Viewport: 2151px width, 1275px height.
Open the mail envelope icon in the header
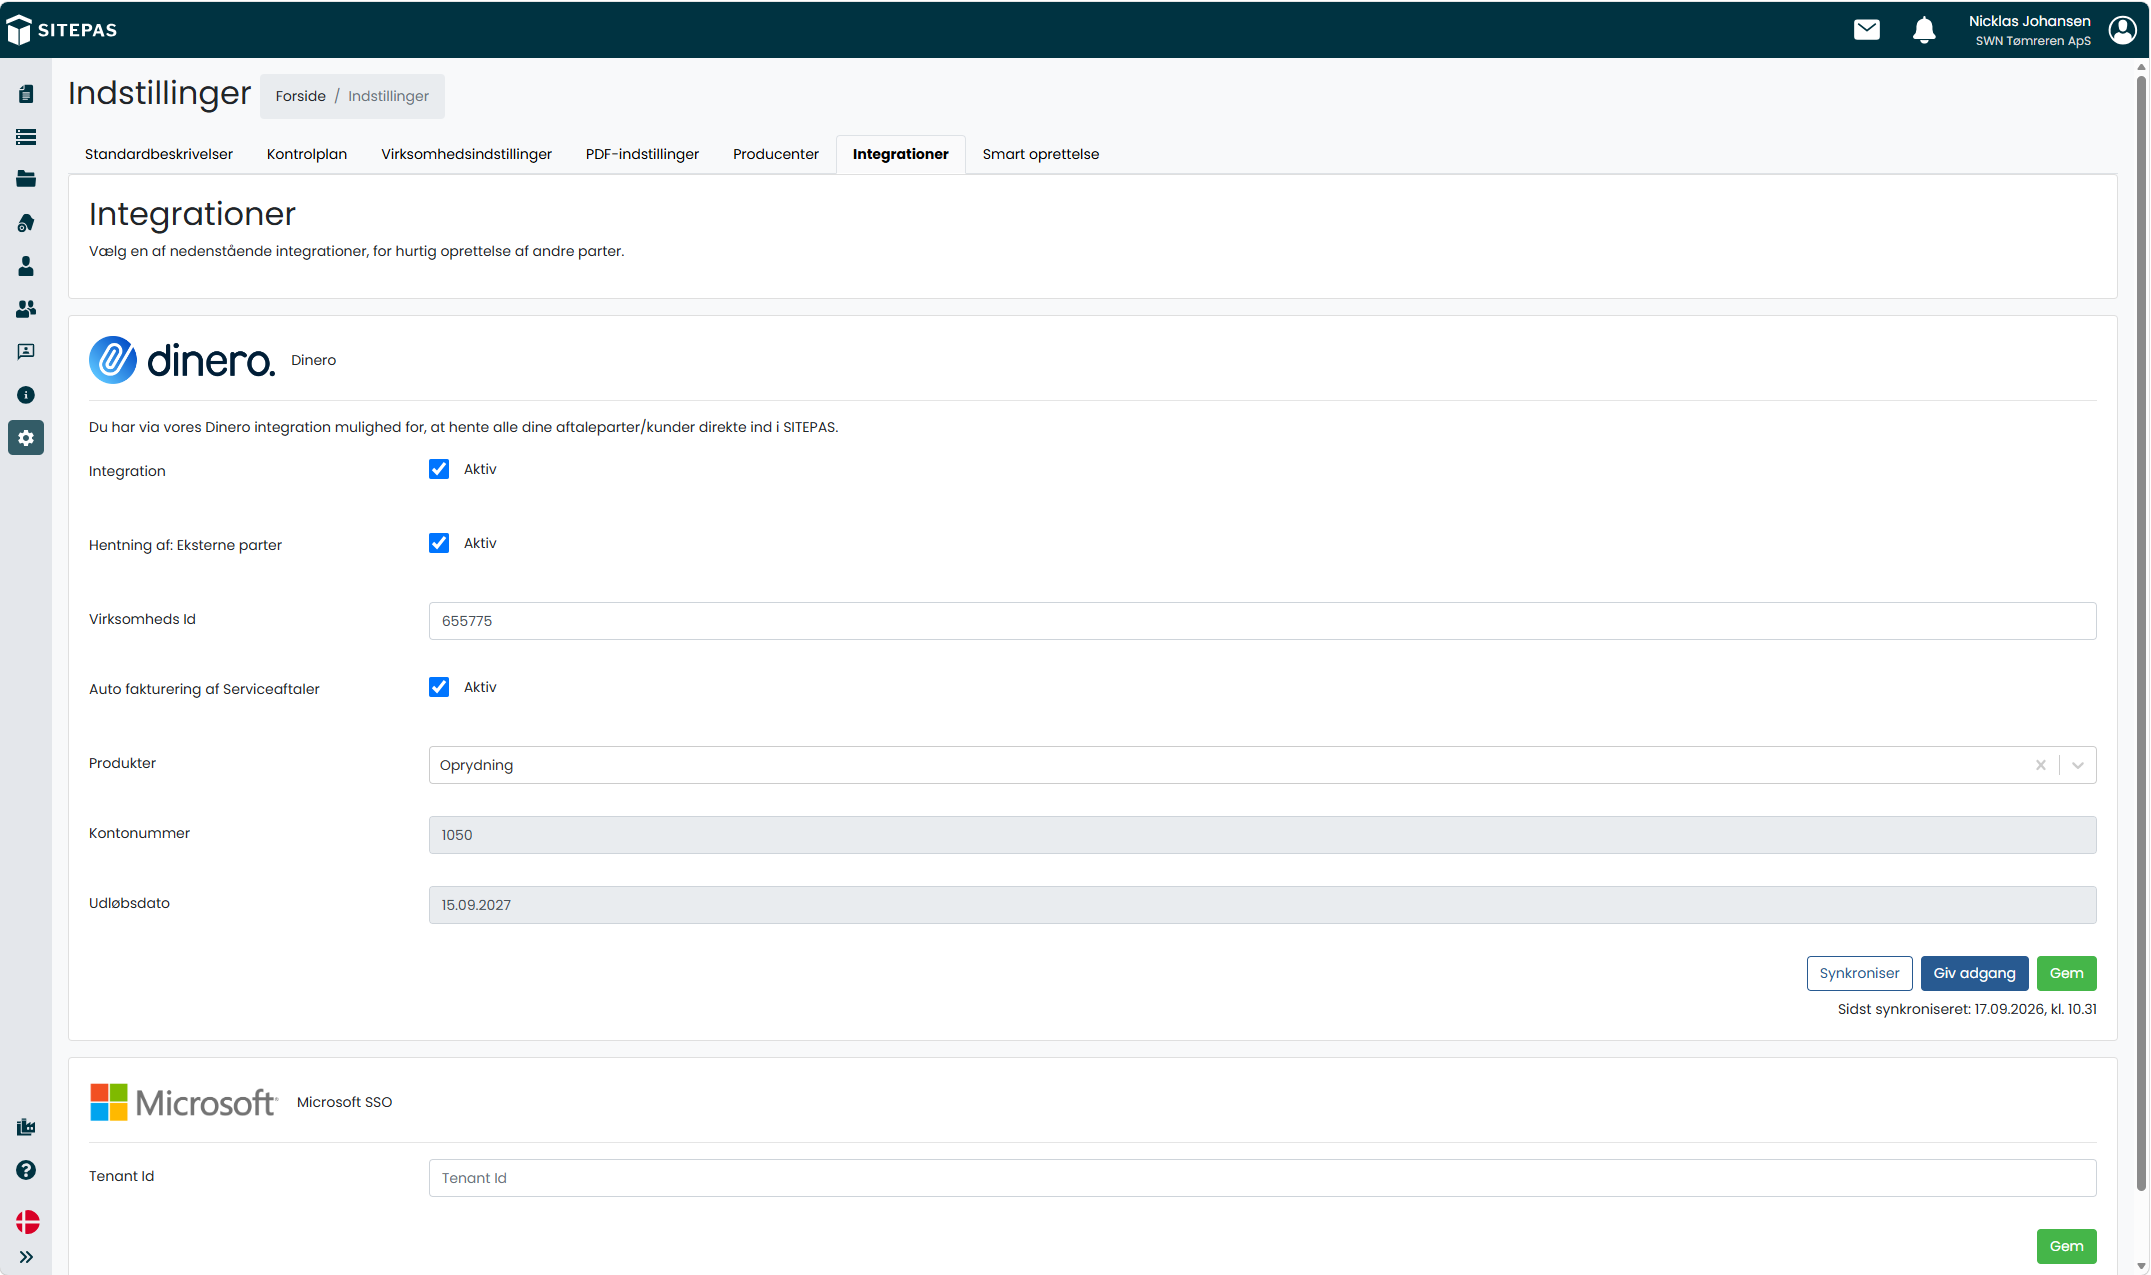point(1866,30)
